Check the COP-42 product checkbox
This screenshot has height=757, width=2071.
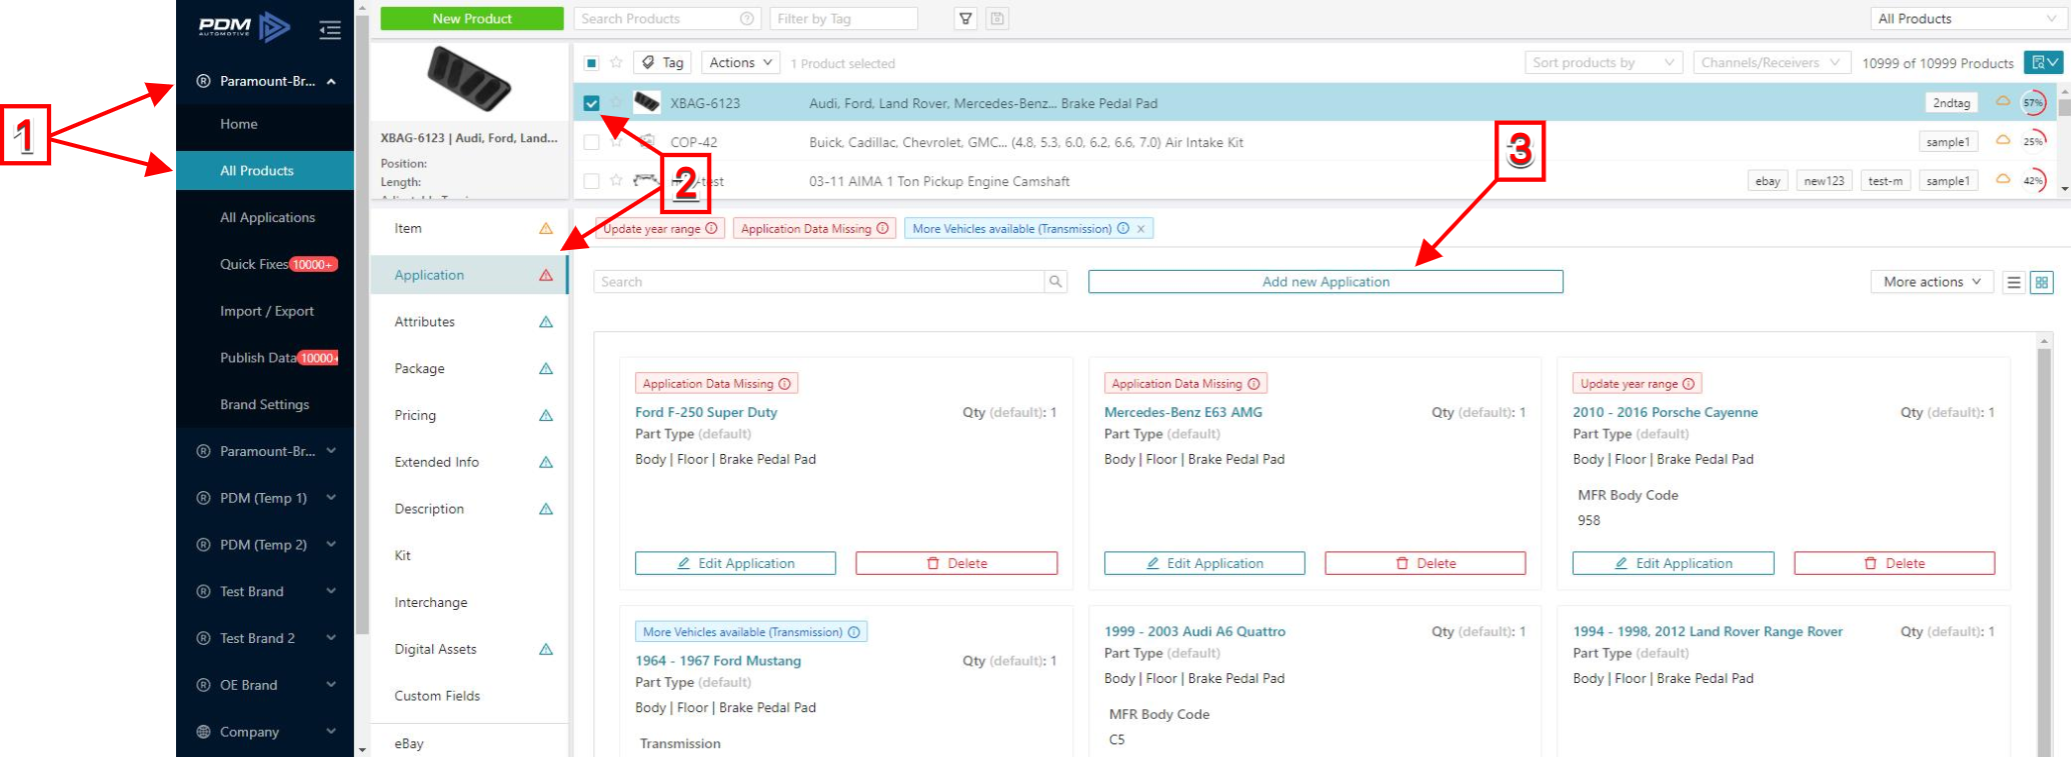pos(591,142)
